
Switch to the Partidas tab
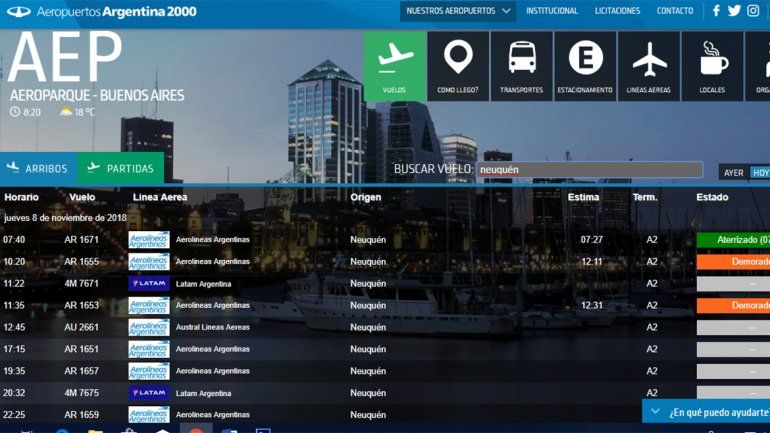click(121, 168)
